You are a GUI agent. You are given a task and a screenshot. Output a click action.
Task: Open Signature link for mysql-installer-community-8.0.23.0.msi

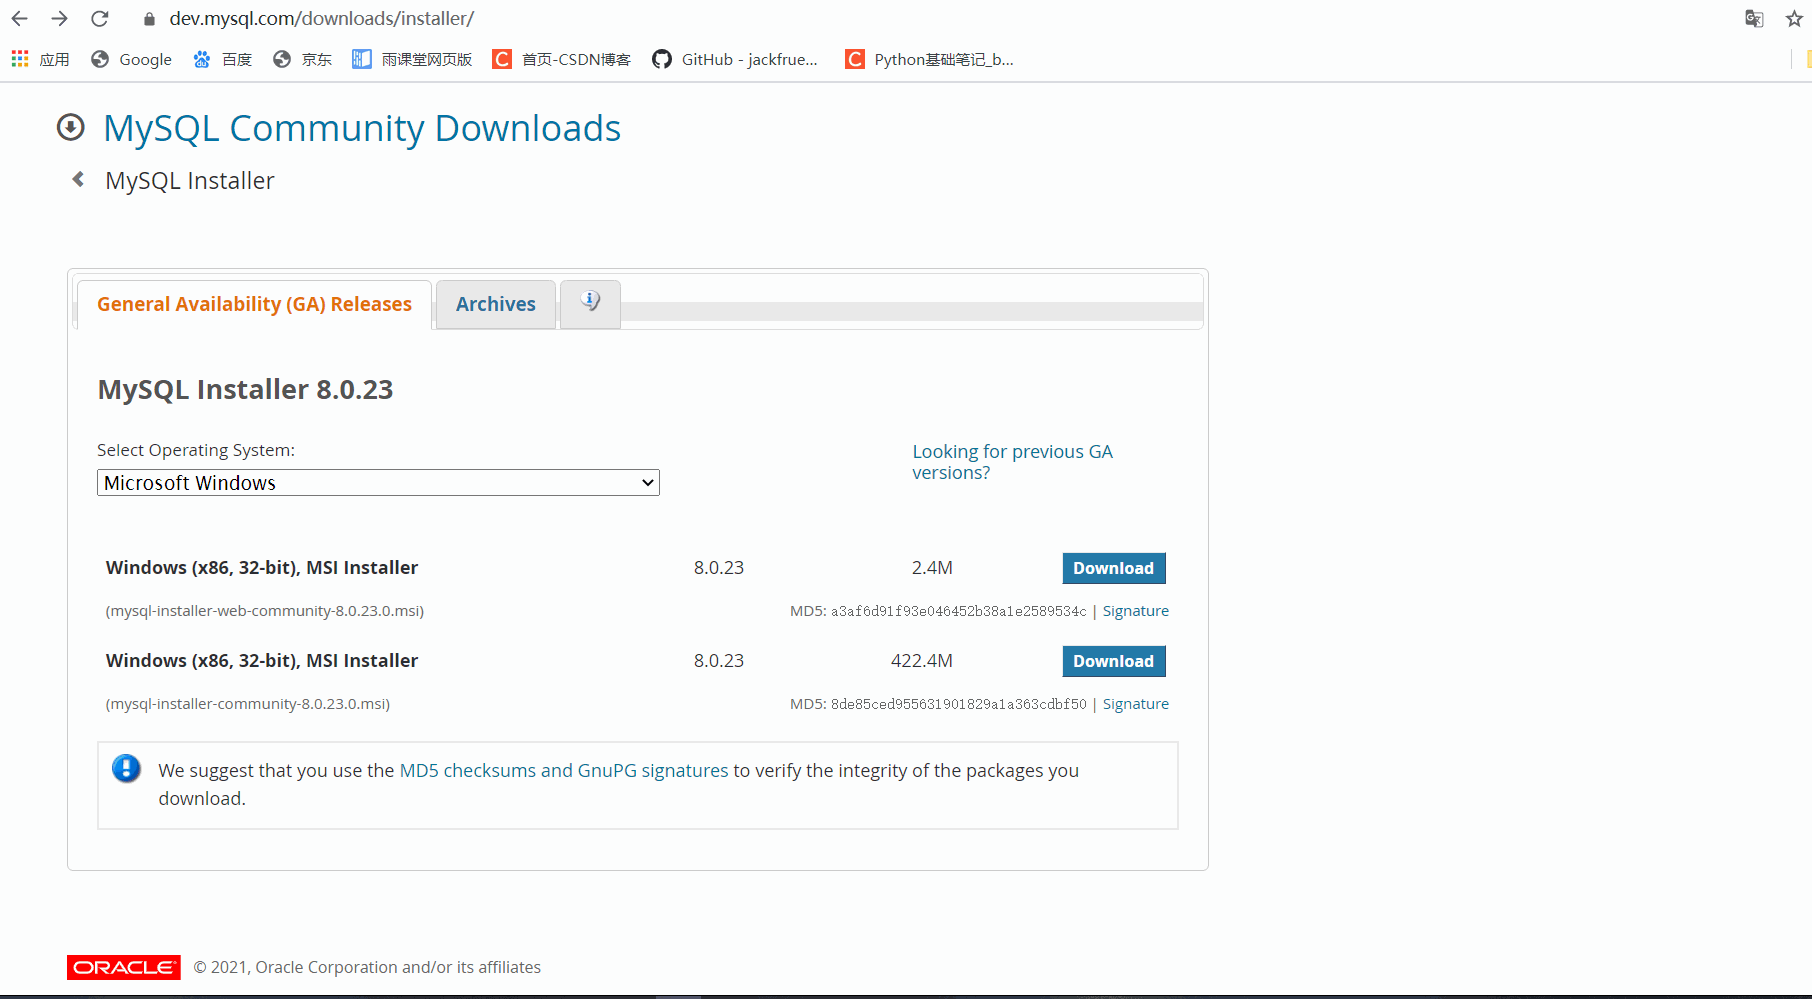(x=1136, y=704)
